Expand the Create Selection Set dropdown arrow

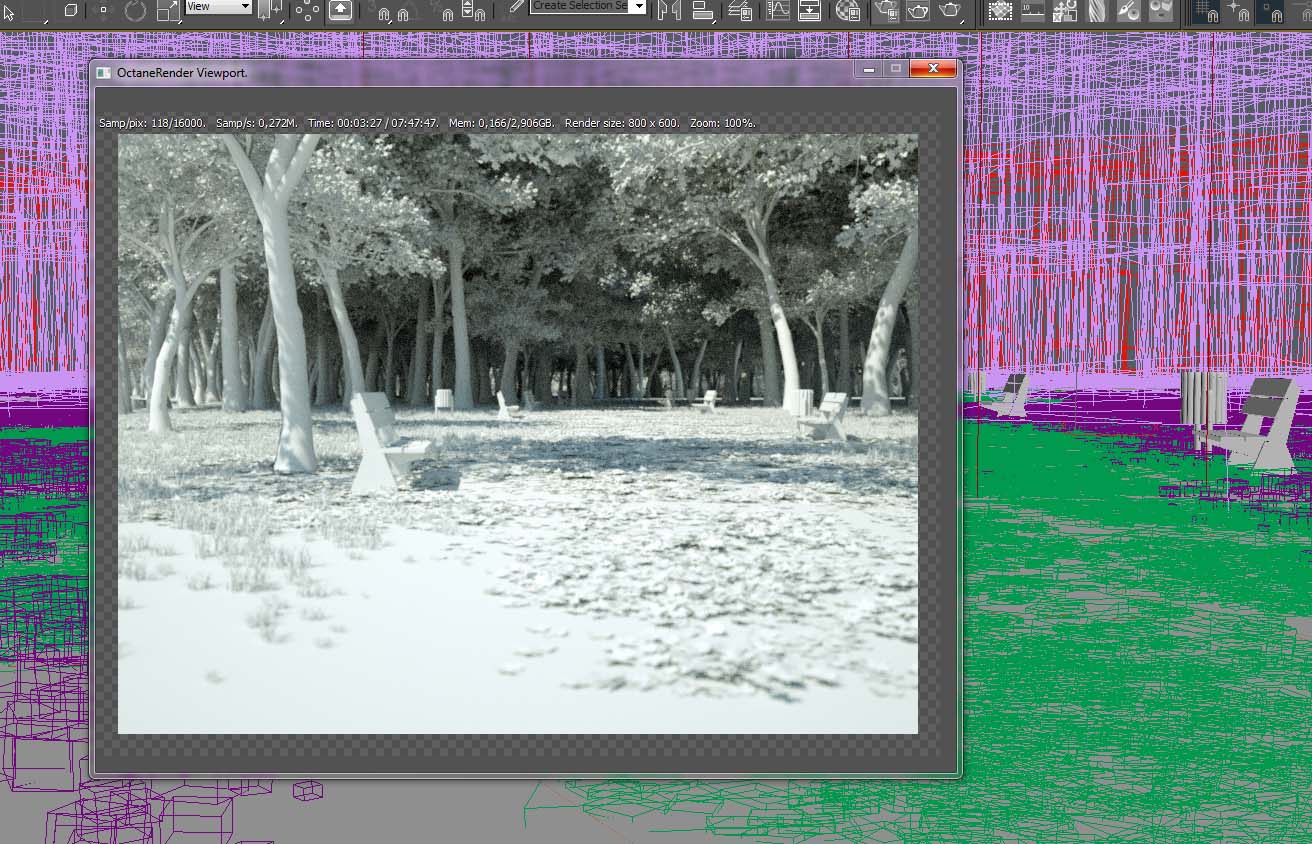coord(640,6)
